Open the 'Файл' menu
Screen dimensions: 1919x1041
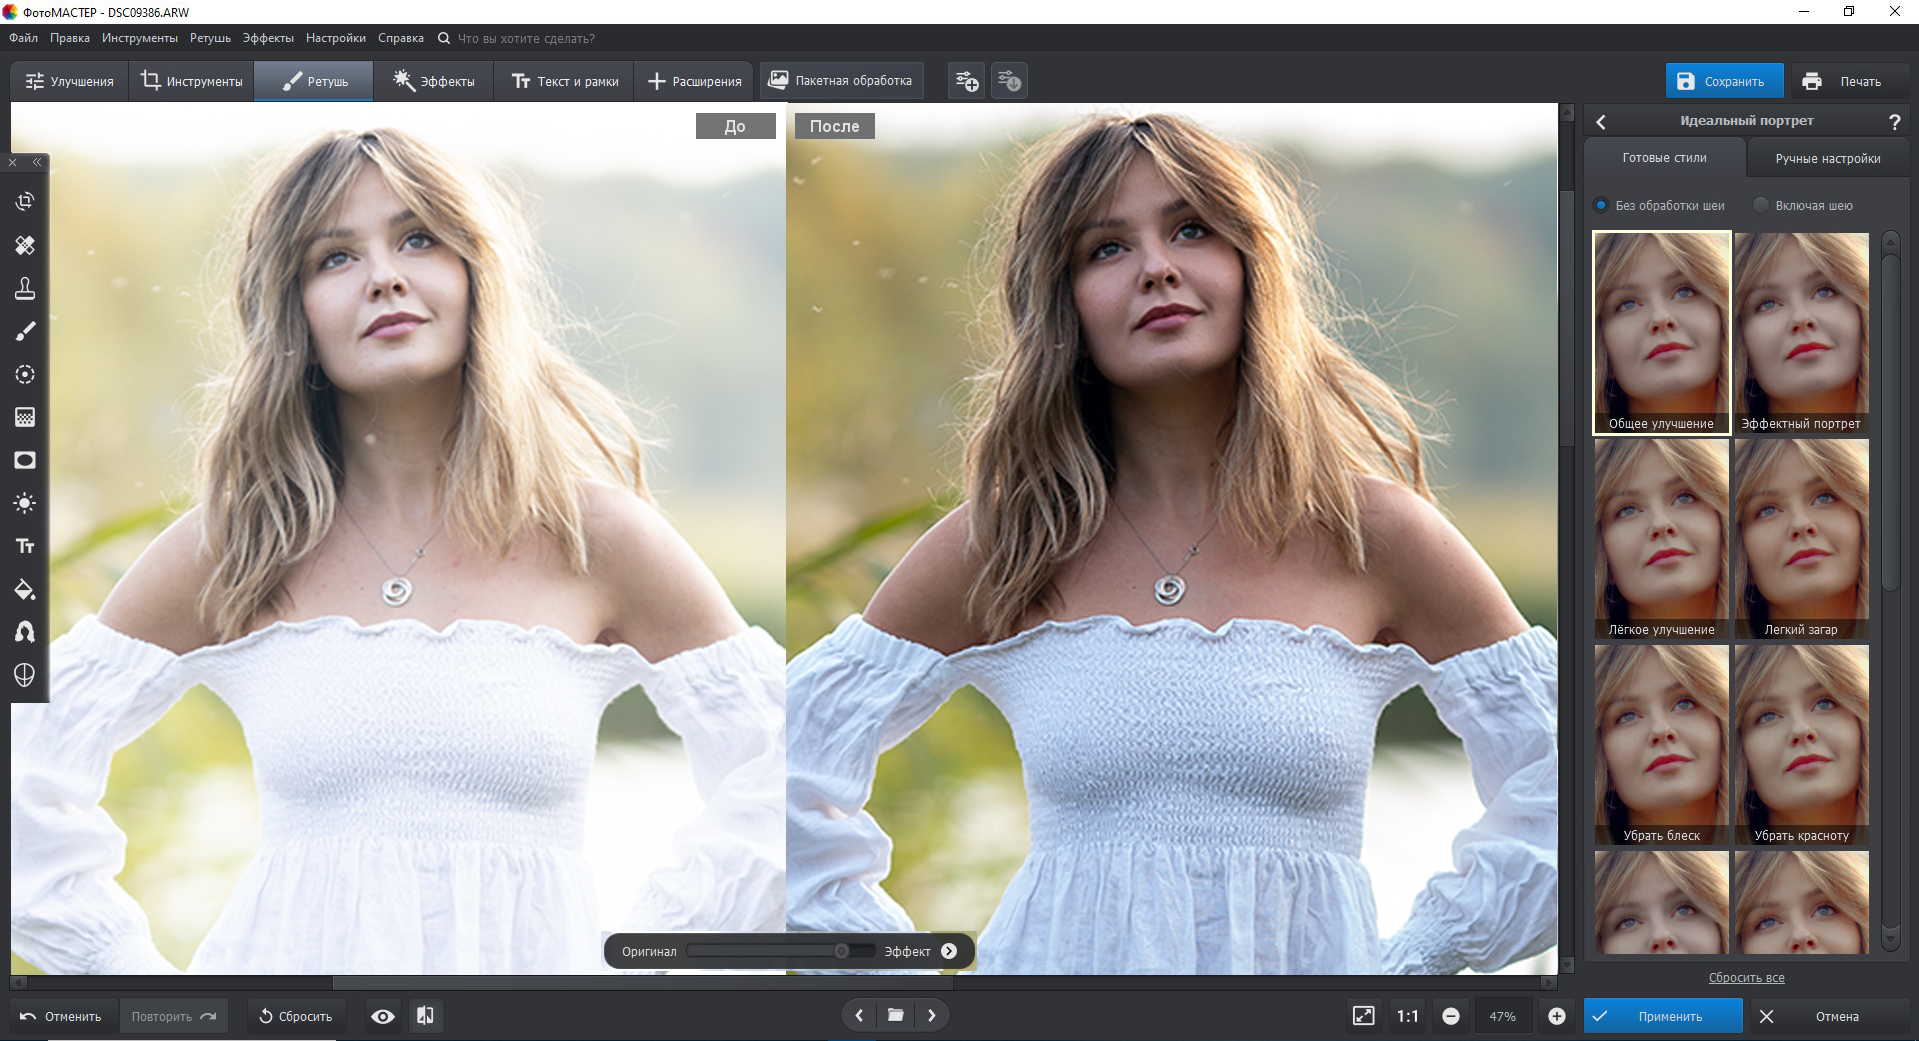point(22,38)
